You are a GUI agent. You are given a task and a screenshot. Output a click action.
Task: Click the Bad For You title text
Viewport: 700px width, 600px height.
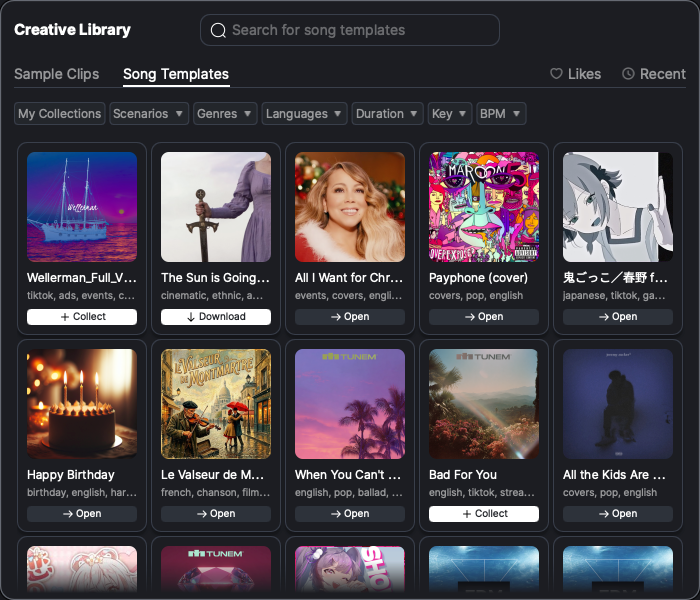coord(463,475)
